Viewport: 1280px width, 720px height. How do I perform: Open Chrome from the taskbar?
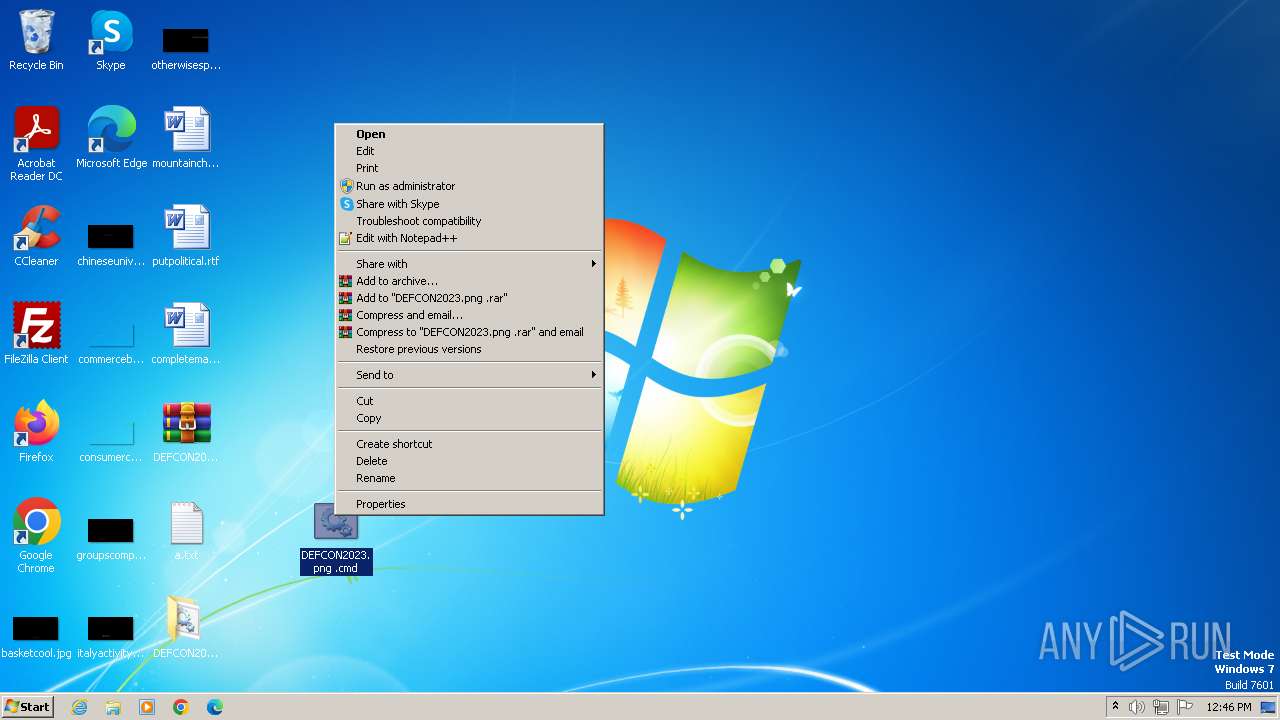[x=181, y=707]
